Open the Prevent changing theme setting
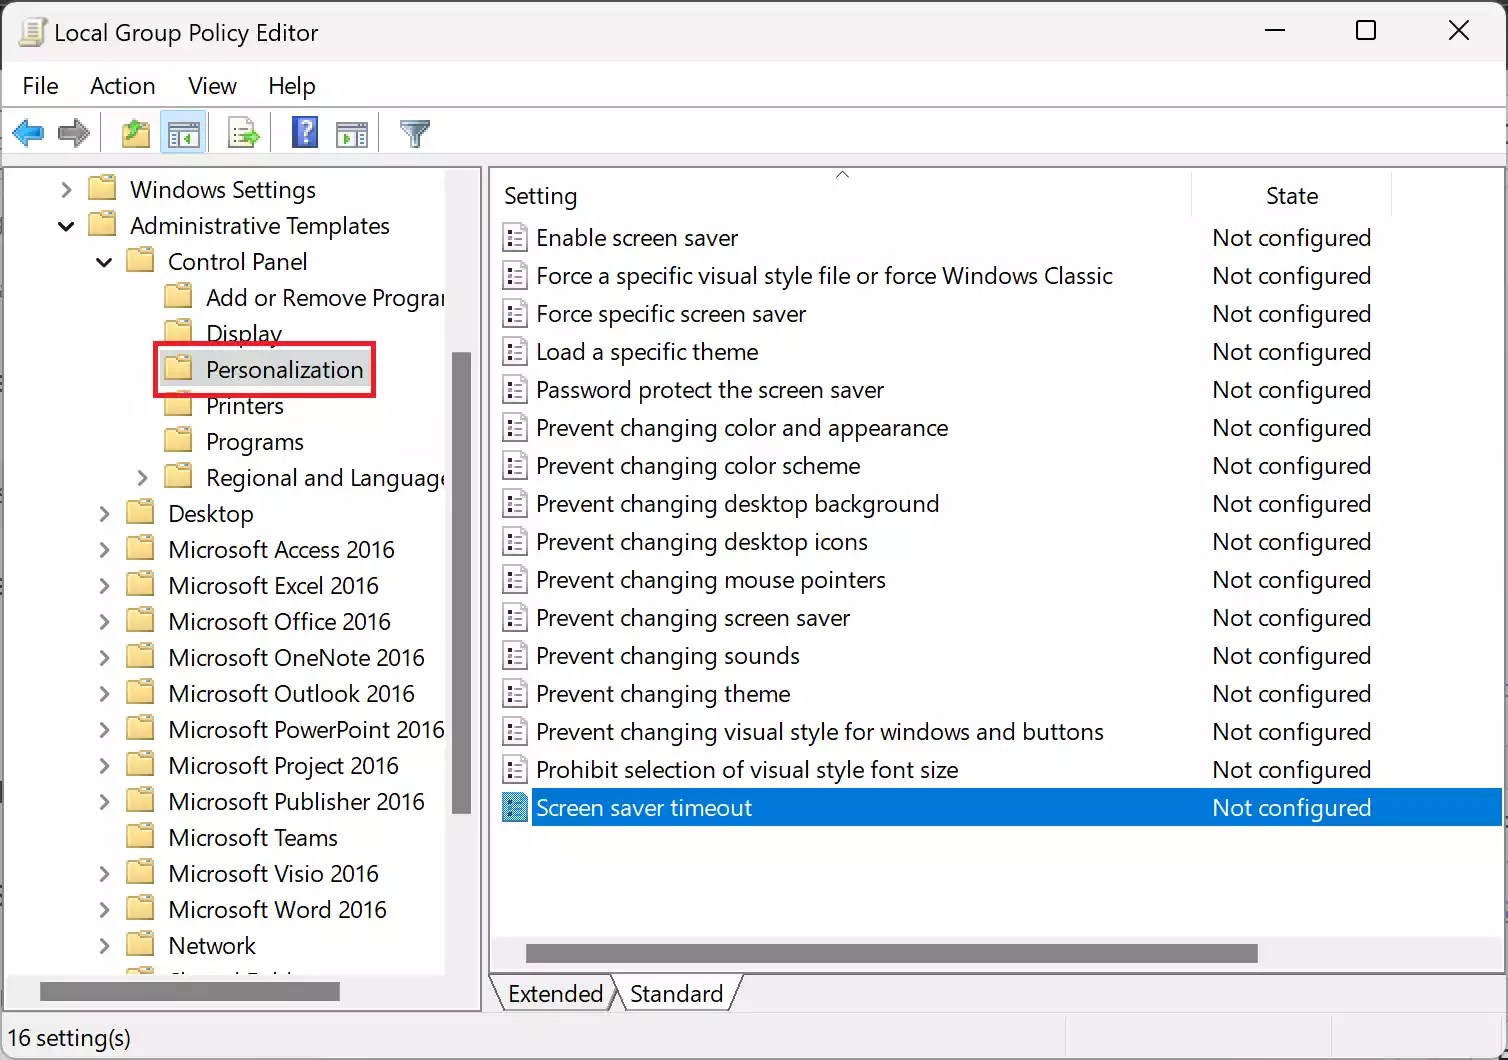The image size is (1508, 1060). point(662,693)
